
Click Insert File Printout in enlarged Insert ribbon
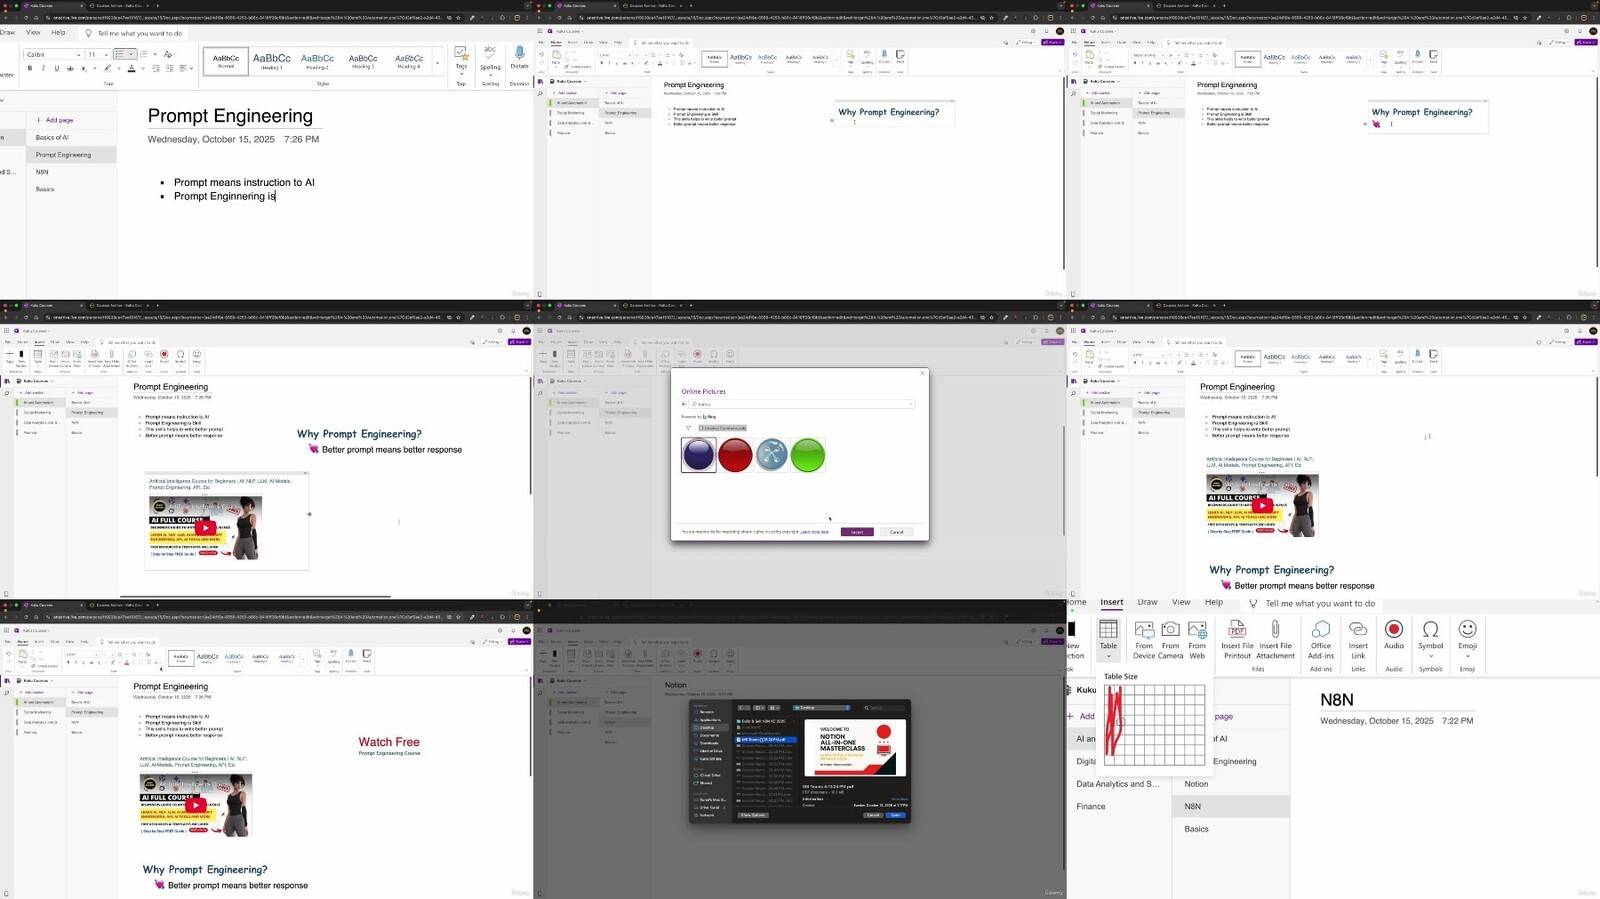1237,639
